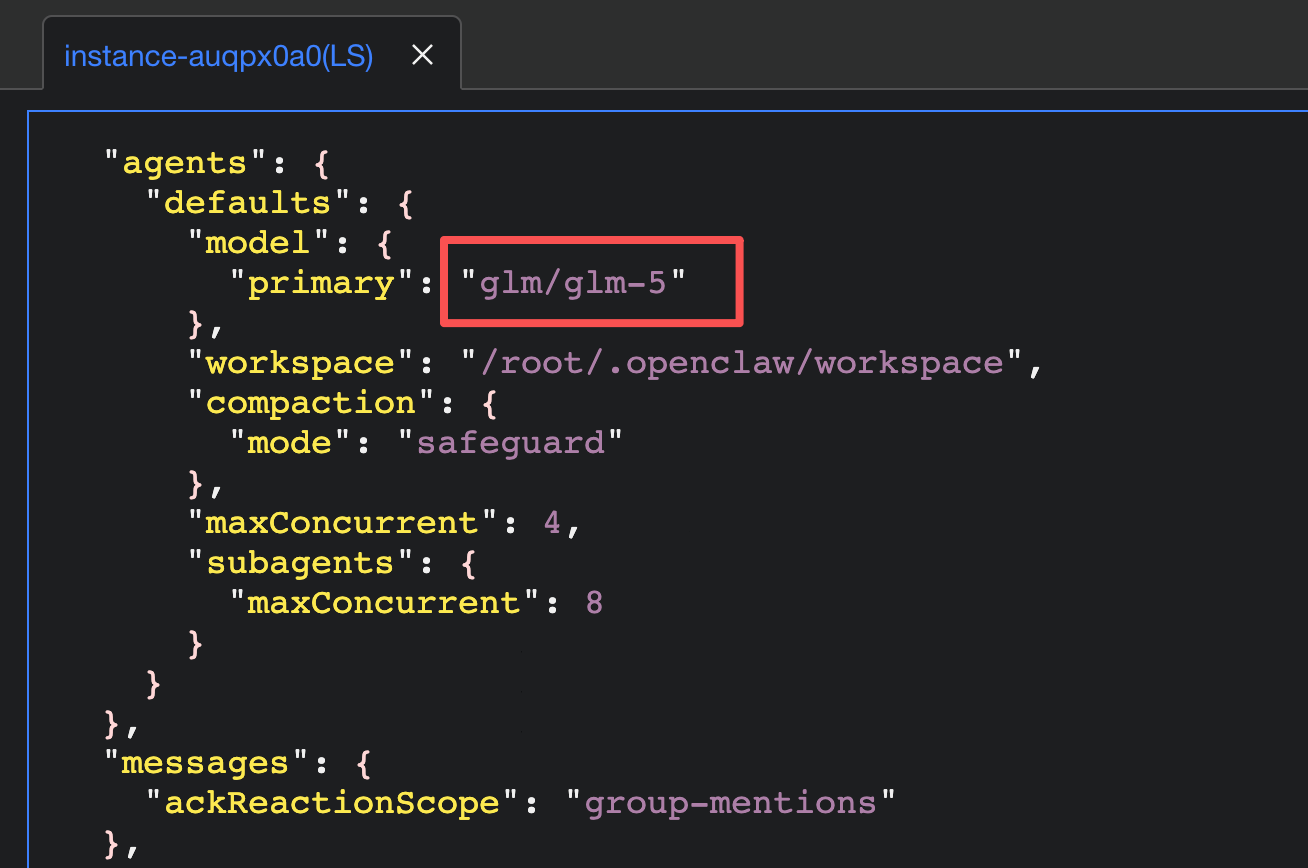Select the instance-auqpx0a0(LS) tab

click(218, 56)
